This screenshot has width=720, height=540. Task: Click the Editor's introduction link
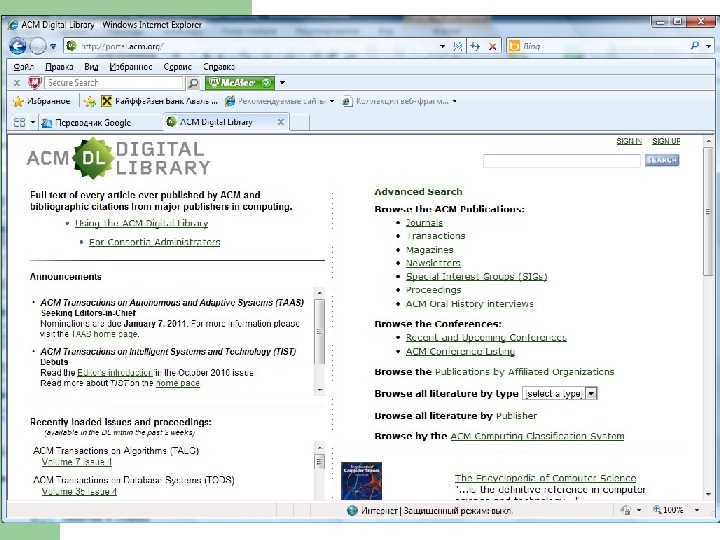coord(115,372)
